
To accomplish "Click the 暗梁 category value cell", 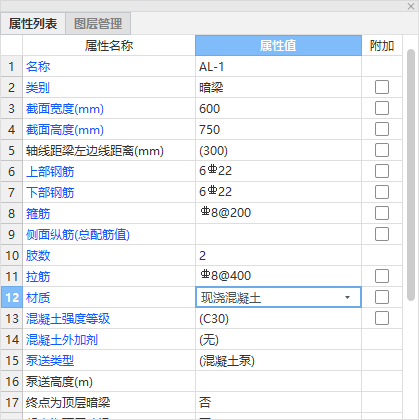I will 278,87.
